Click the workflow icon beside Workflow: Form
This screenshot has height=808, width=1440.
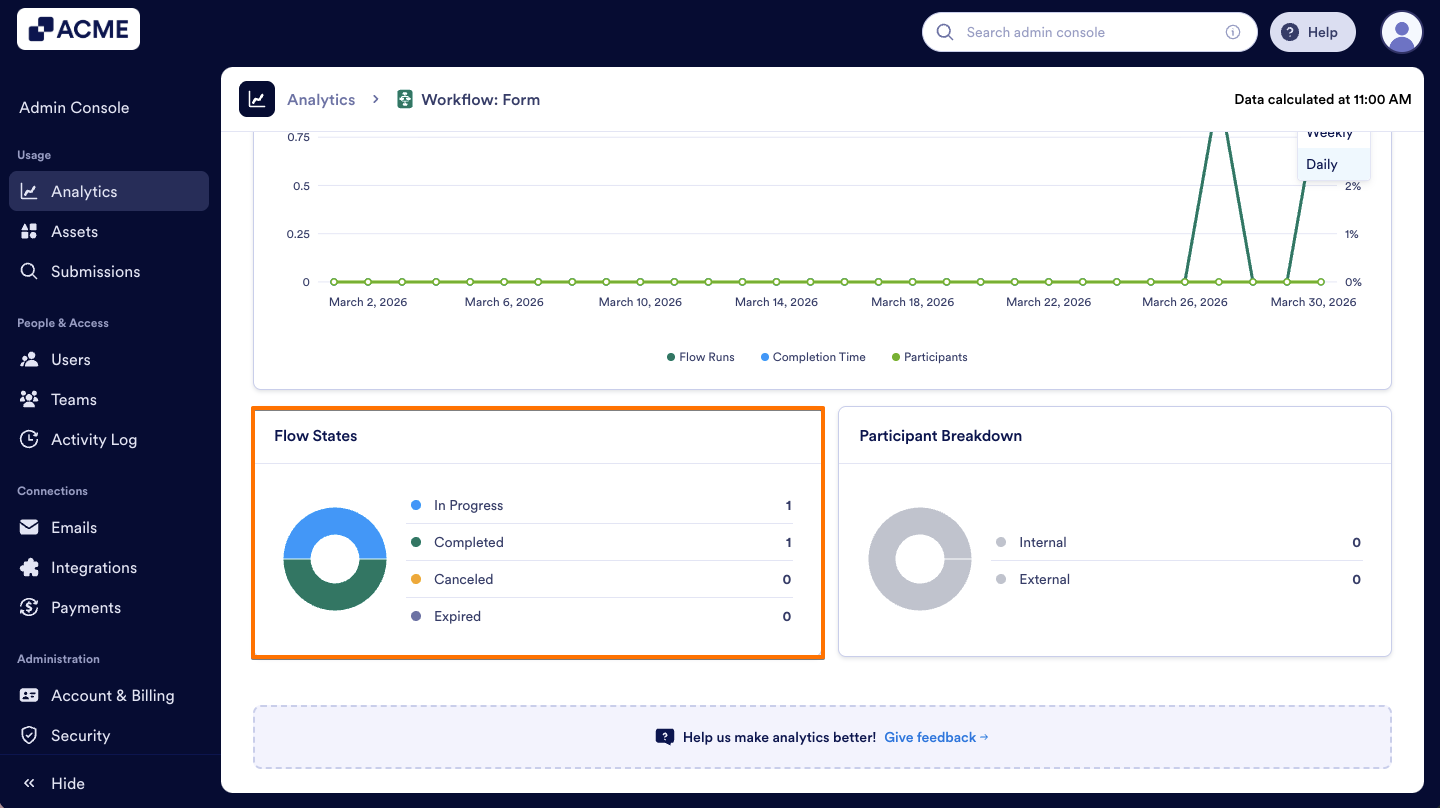pyautogui.click(x=404, y=99)
